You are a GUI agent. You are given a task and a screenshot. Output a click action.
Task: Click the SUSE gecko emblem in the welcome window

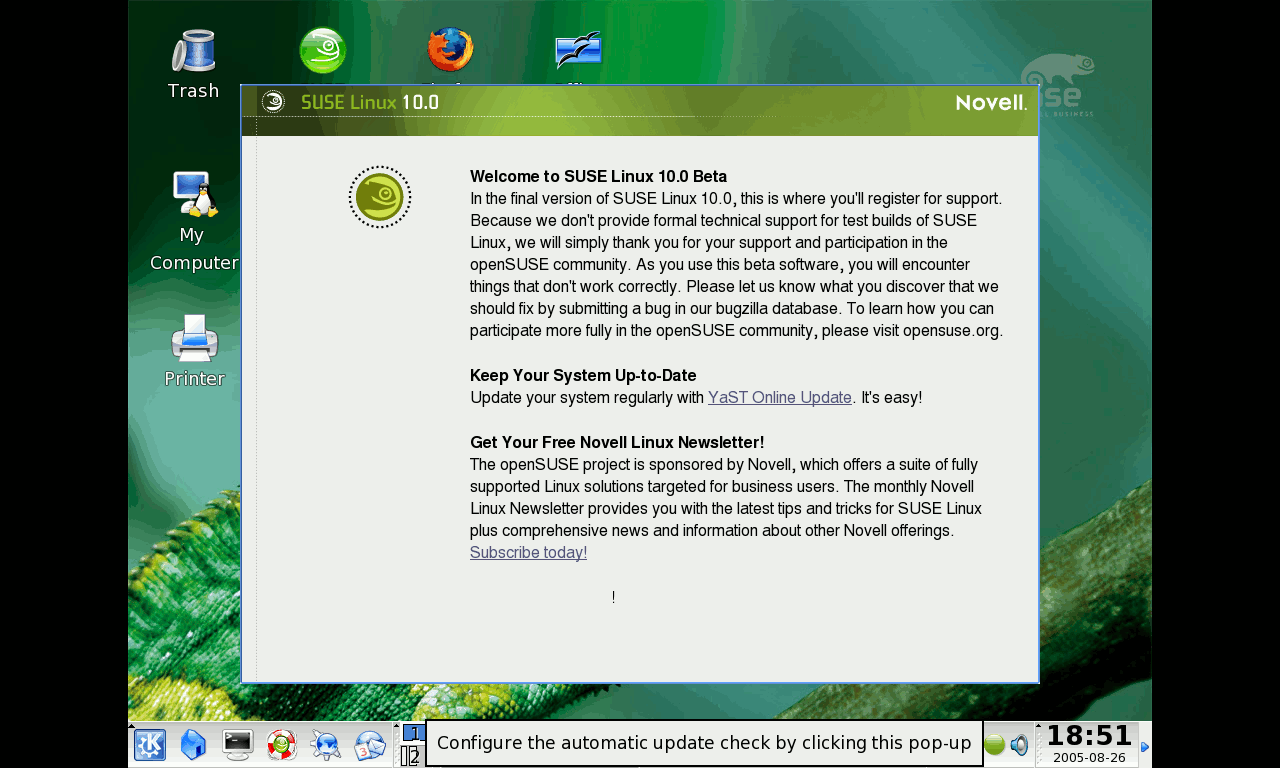[380, 197]
